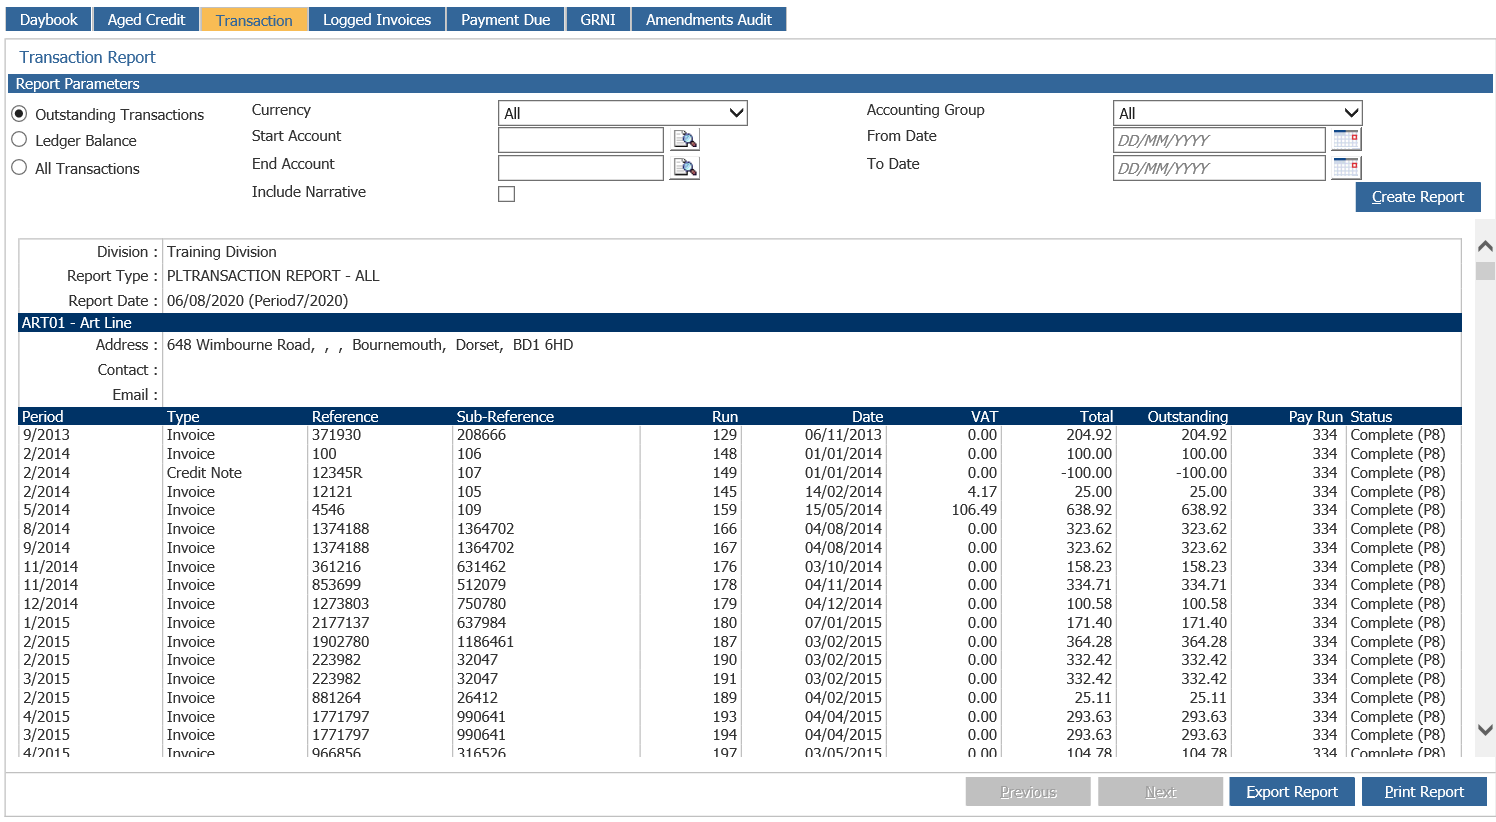Open the Start Account lookup search icon
The image size is (1496, 822).
click(685, 139)
